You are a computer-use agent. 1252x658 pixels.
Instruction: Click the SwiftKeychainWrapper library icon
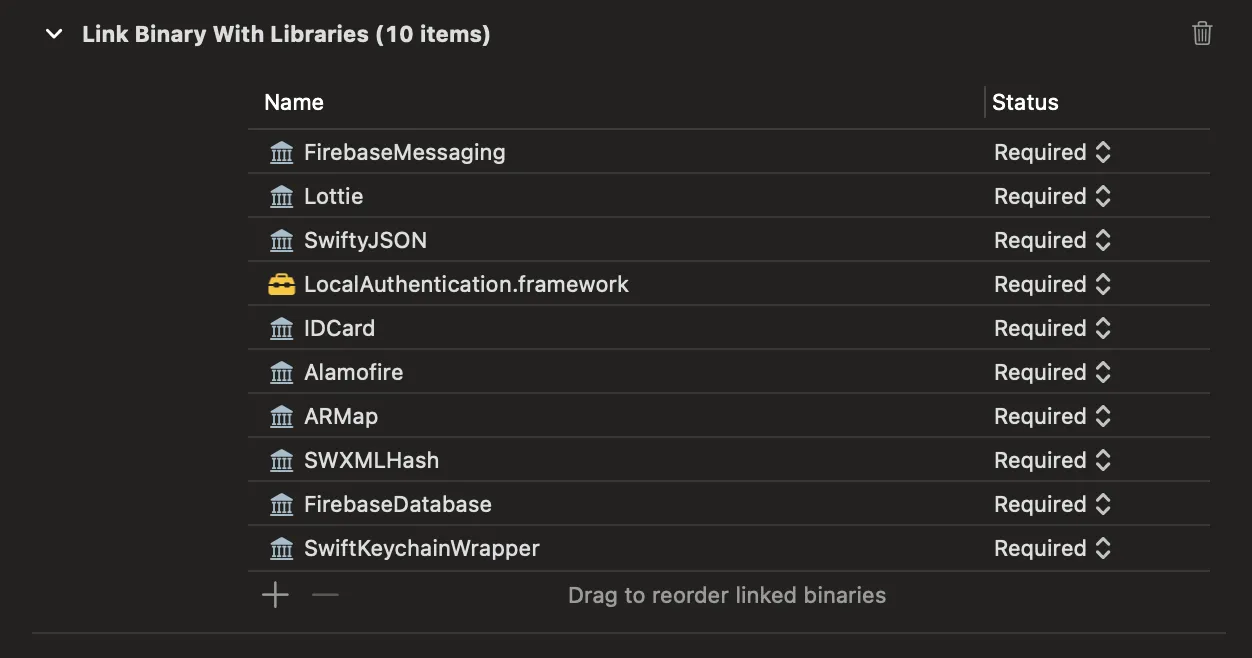(282, 549)
